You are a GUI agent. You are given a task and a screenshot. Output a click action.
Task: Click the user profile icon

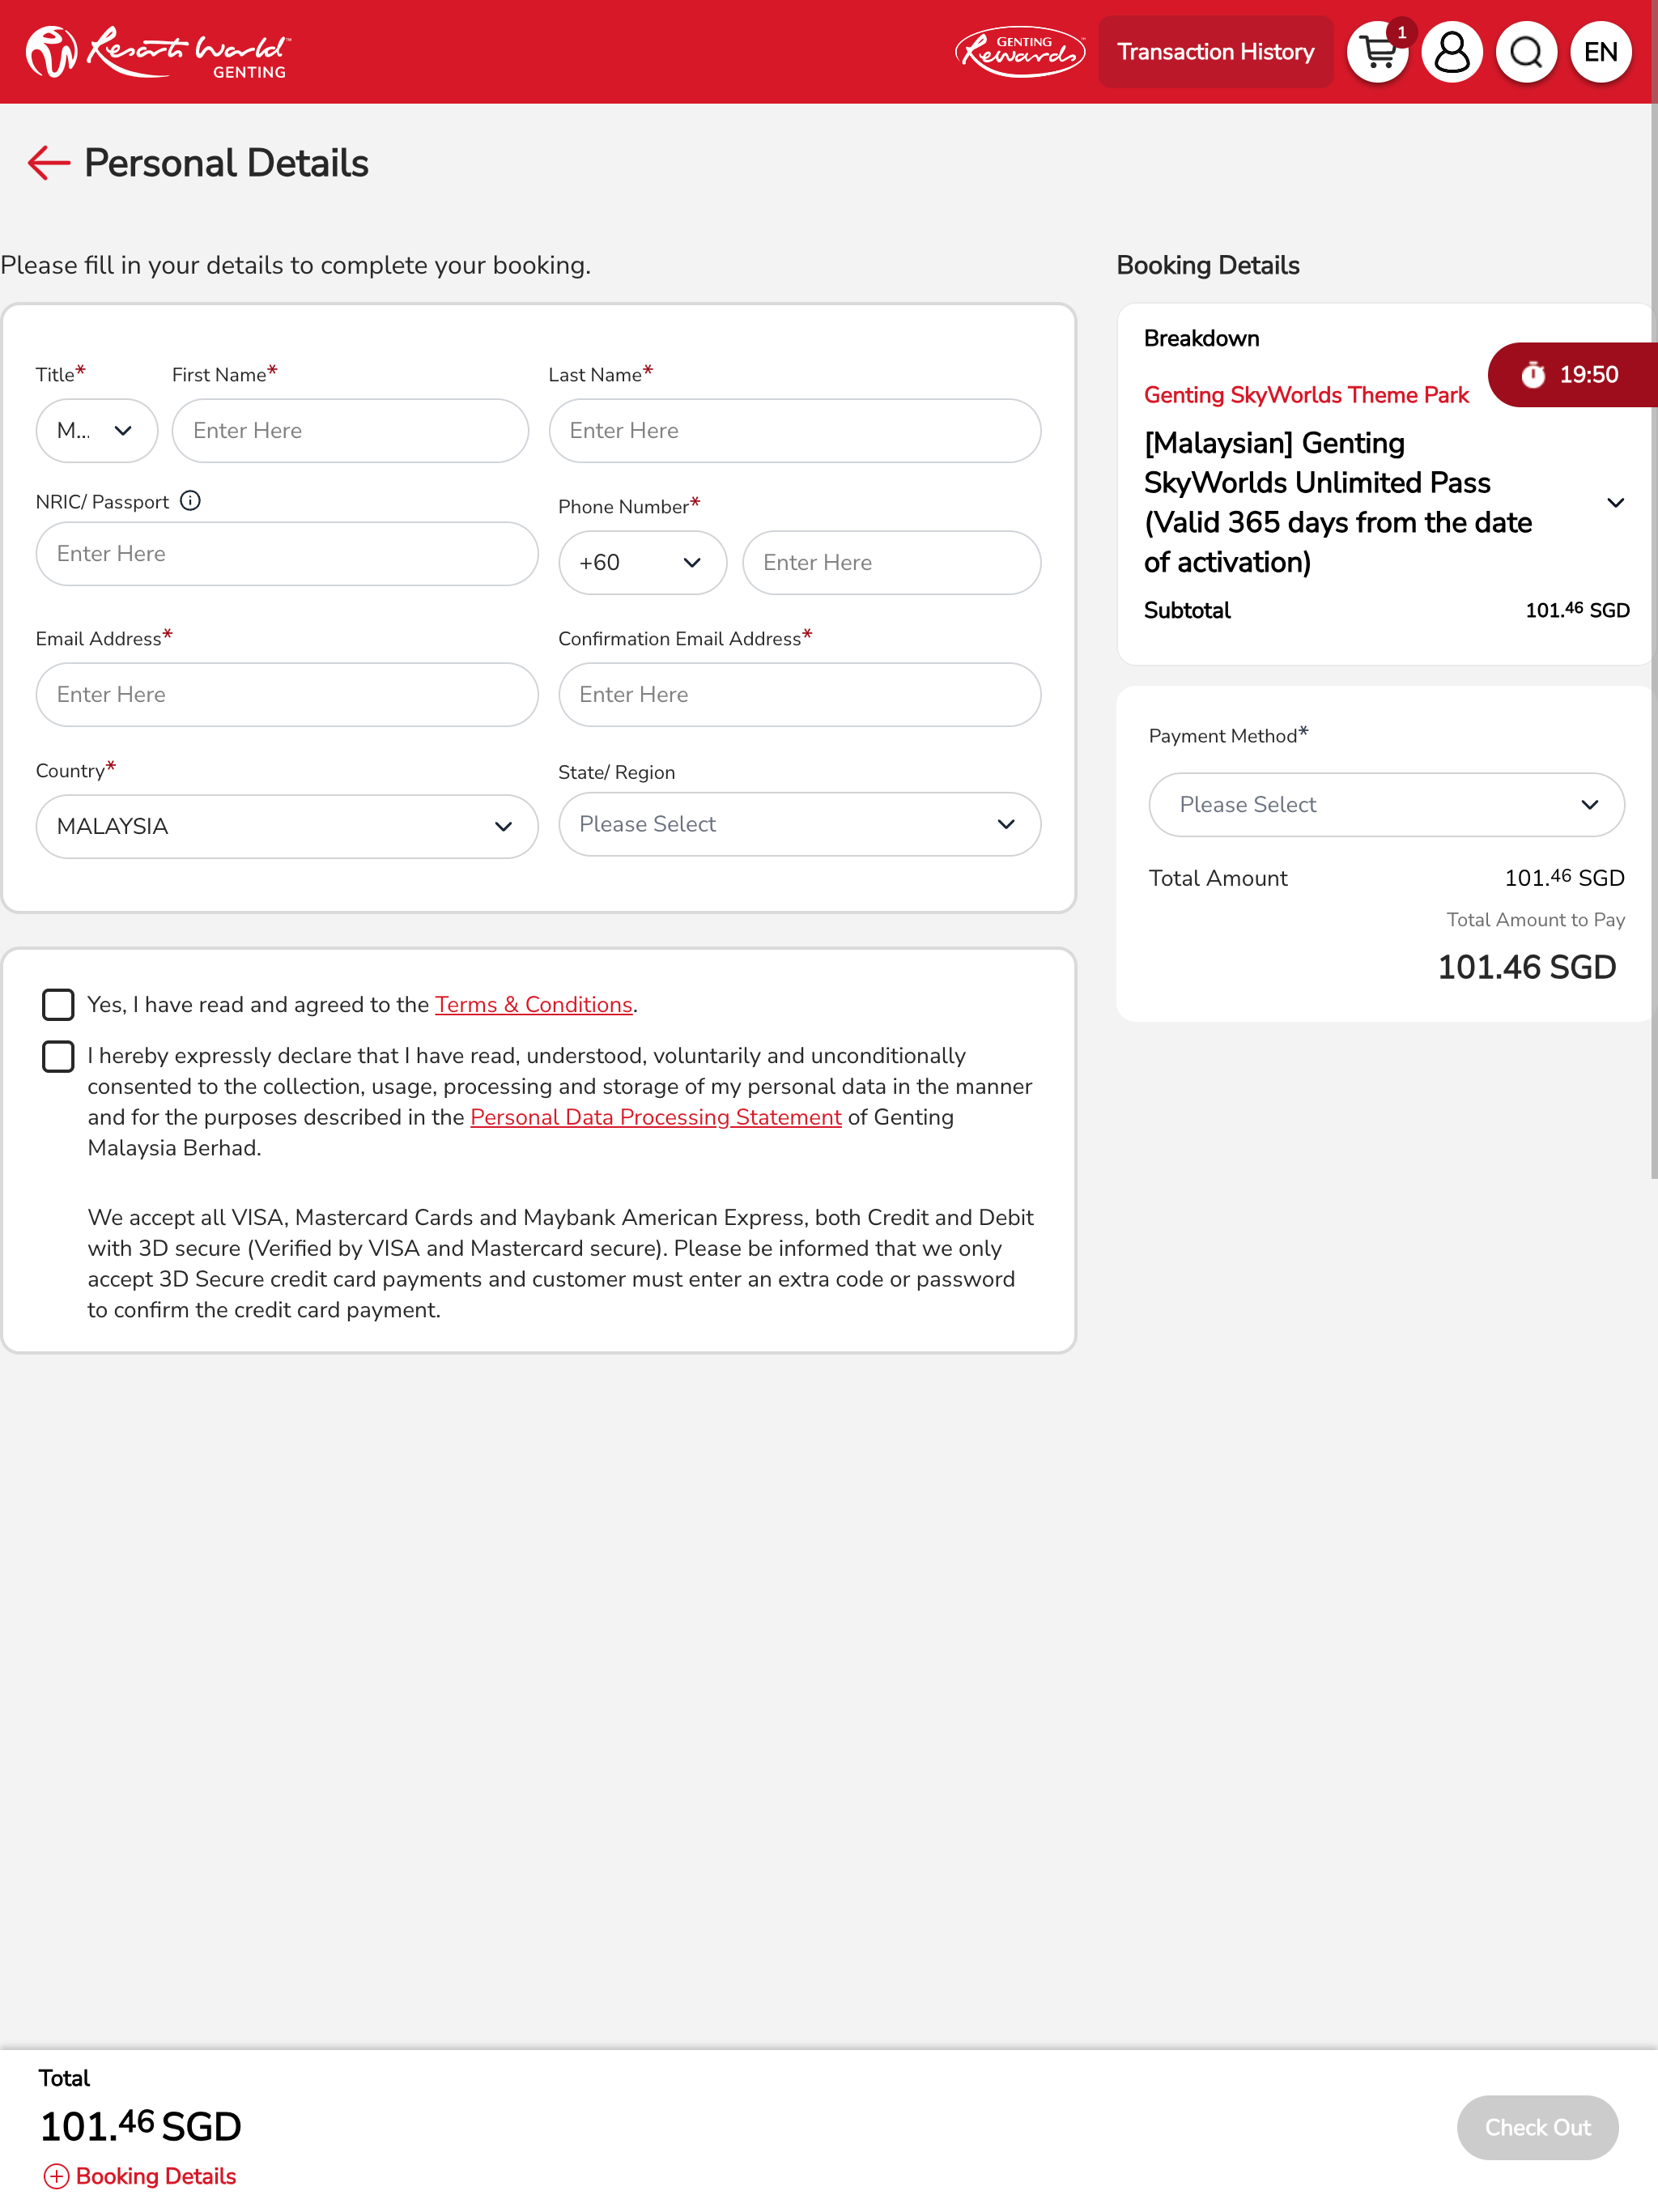pyautogui.click(x=1451, y=52)
